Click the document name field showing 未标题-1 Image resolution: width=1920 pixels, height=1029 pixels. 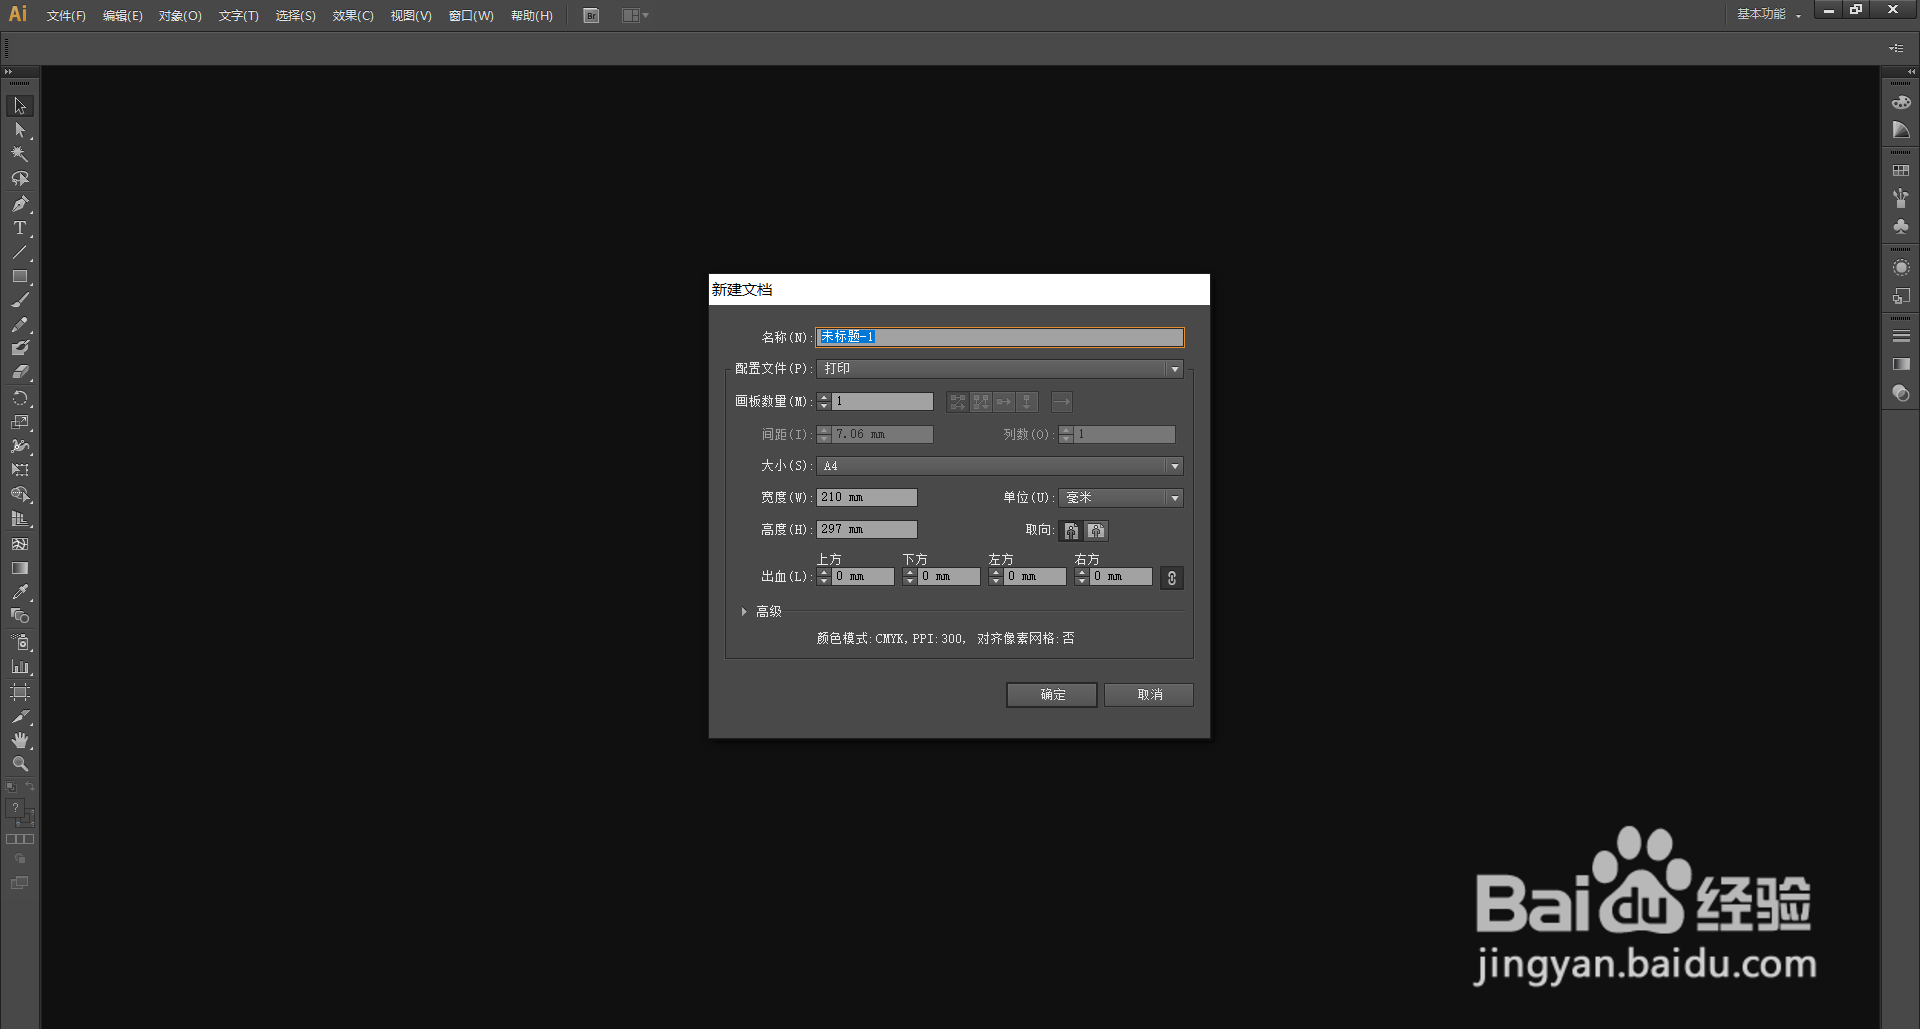click(998, 337)
